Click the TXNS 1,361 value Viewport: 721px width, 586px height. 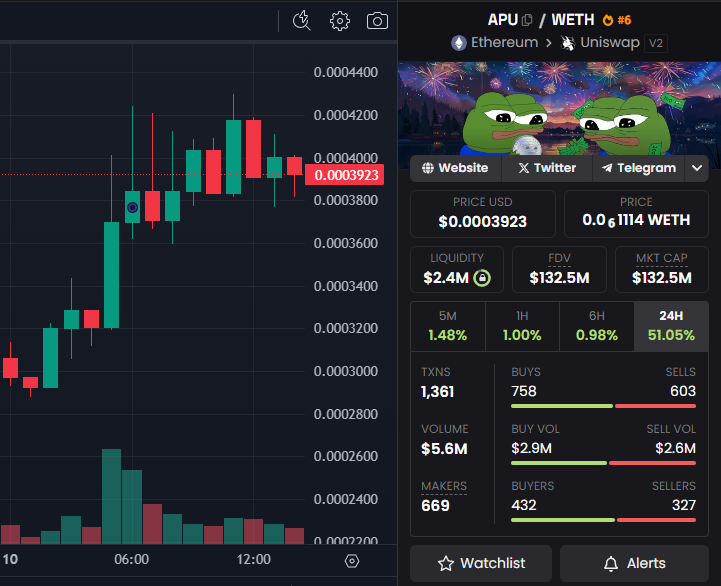437,392
